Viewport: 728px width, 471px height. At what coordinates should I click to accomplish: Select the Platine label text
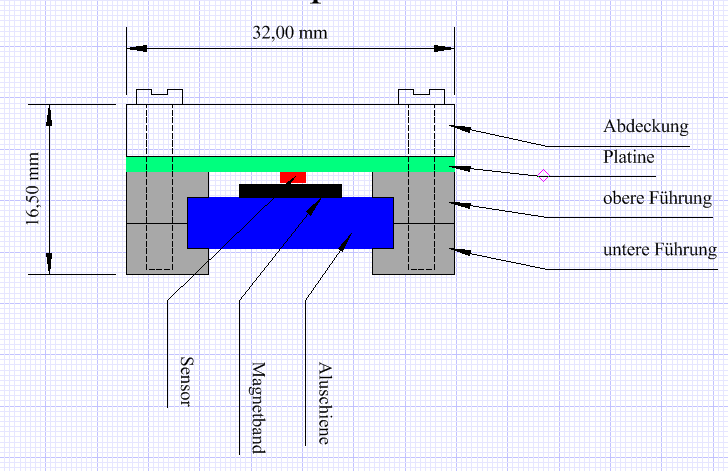[628, 156]
